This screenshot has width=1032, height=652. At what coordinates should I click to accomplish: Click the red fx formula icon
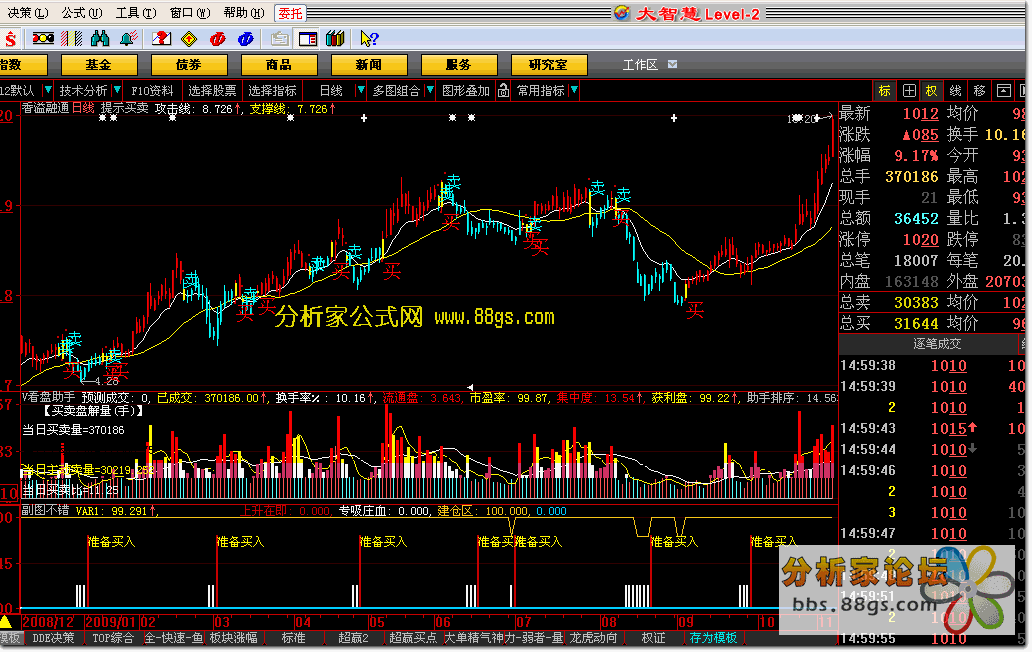tap(218, 39)
